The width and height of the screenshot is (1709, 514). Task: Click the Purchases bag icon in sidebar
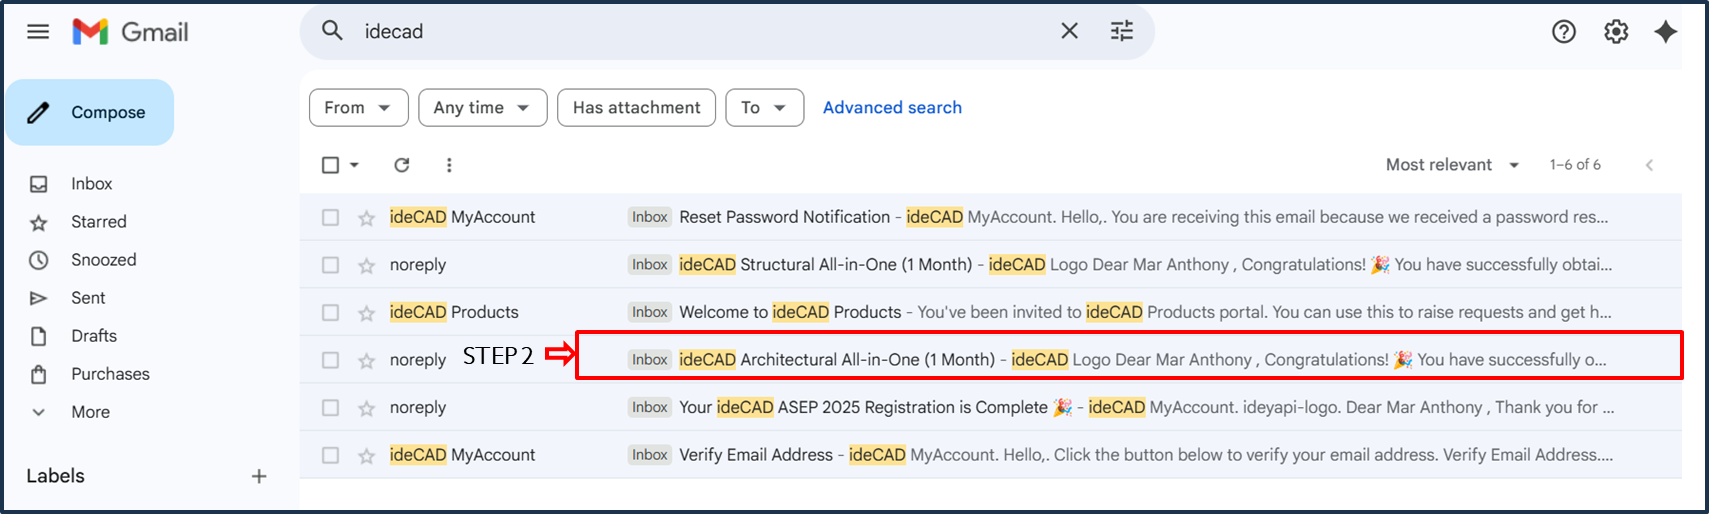pos(39,374)
